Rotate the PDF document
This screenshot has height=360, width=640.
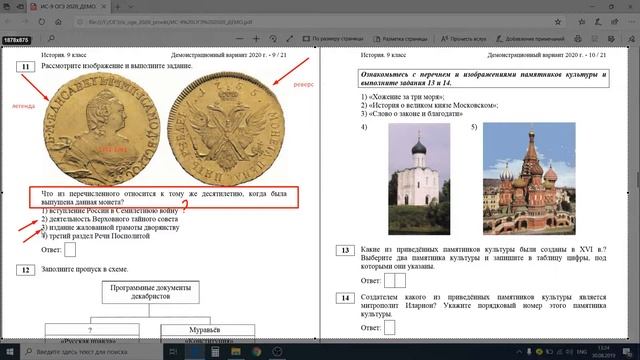click(x=273, y=39)
